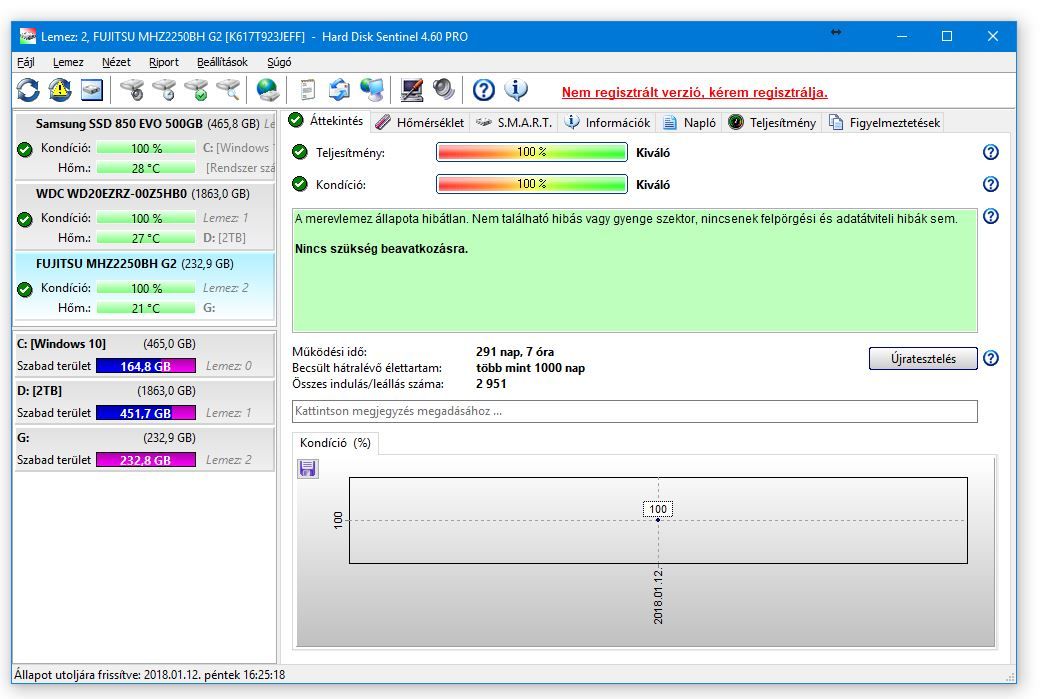Screen dimensions: 1059x699
Task: Click the hard disk with clock icon
Action: pyautogui.click(x=164, y=90)
